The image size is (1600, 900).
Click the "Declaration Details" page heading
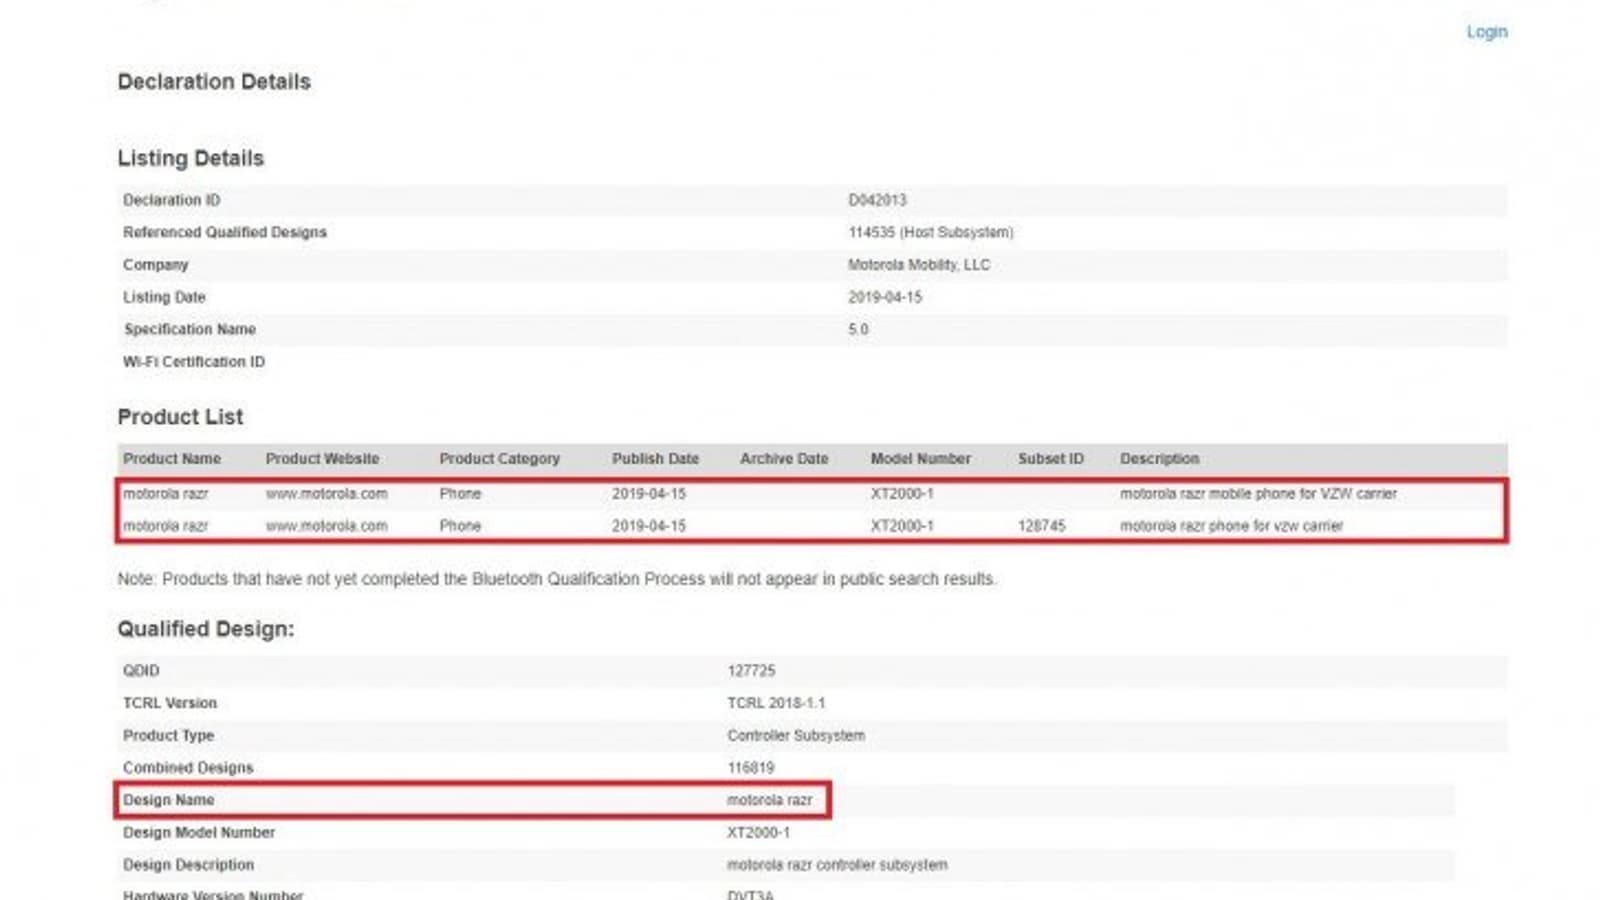click(x=214, y=82)
